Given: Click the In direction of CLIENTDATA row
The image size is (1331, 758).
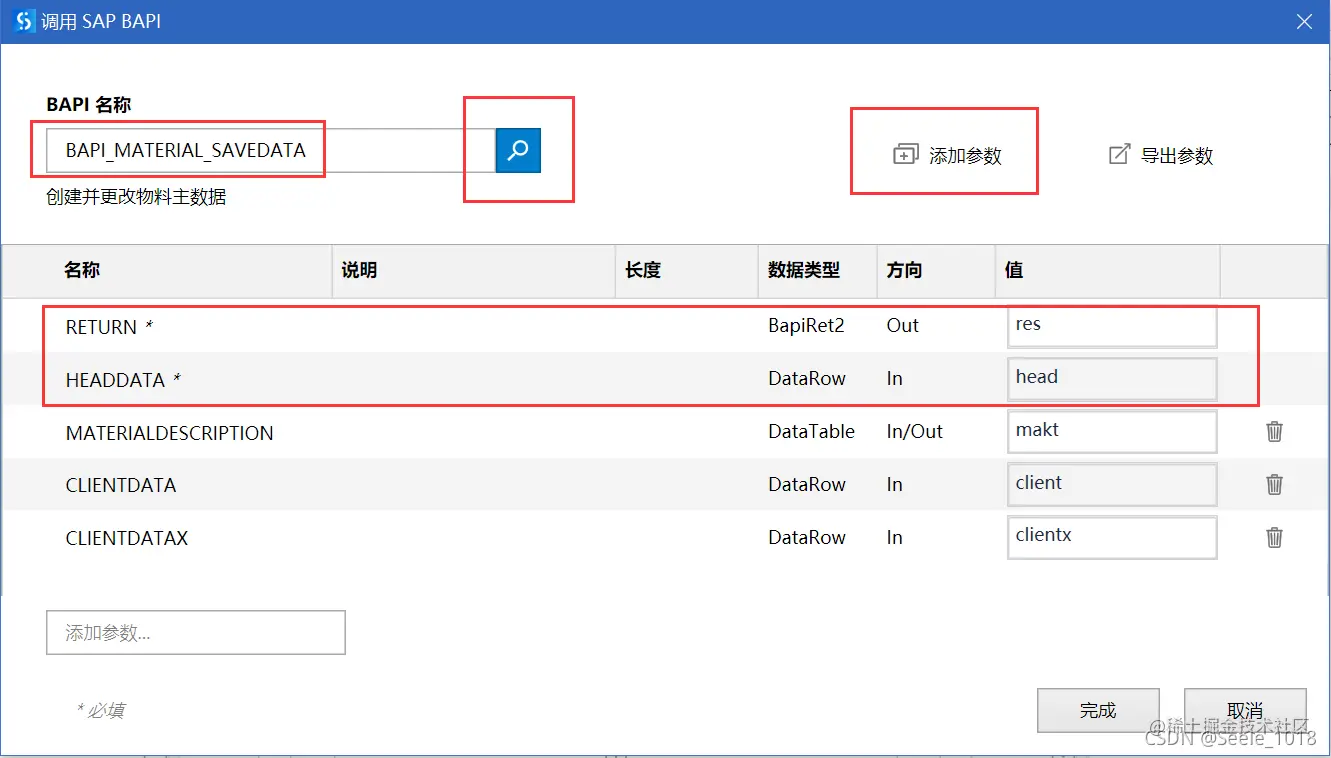Looking at the screenshot, I should point(894,485).
